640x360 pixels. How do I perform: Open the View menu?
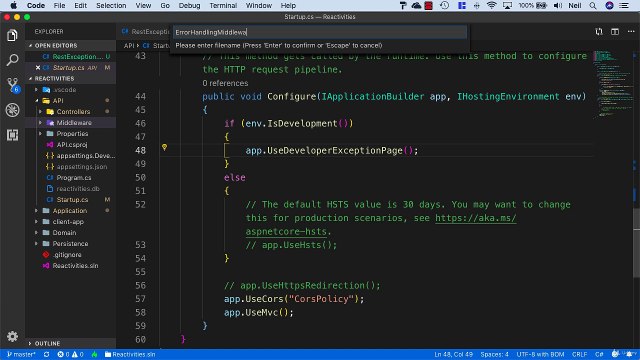click(x=143, y=5)
